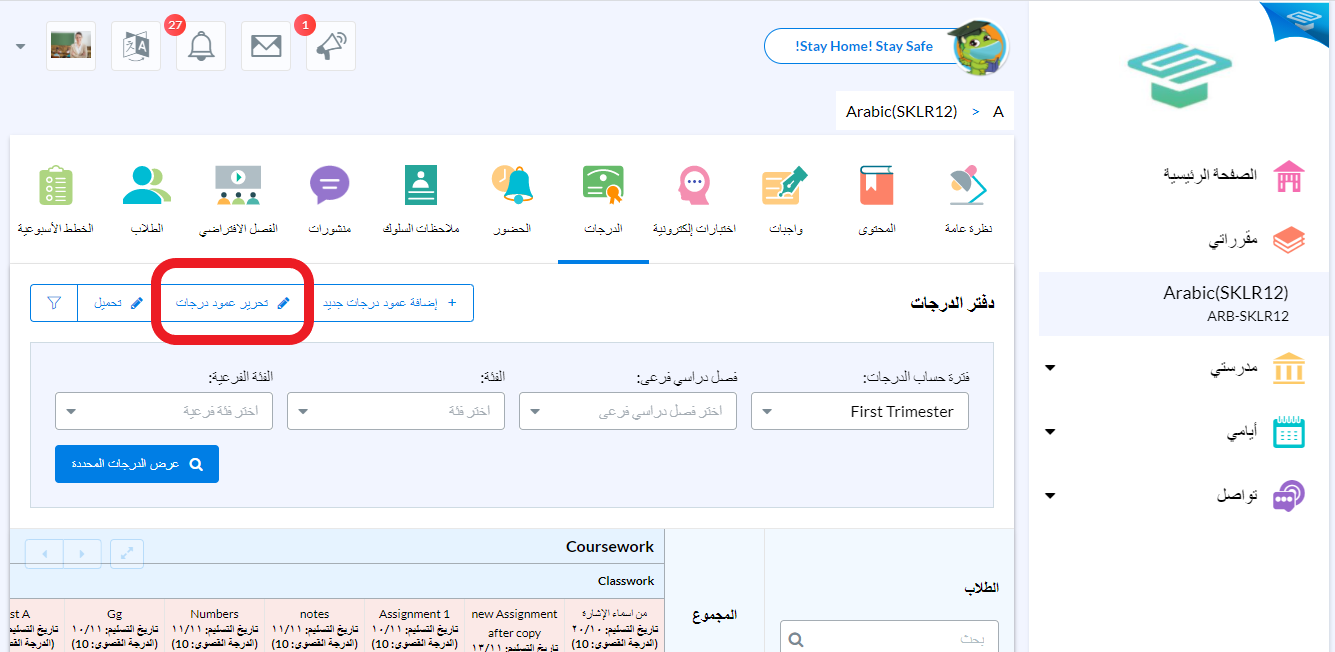Screen dimensions: 1335x652
Task: Click the Classwork subheader
Action: (x=626, y=581)
